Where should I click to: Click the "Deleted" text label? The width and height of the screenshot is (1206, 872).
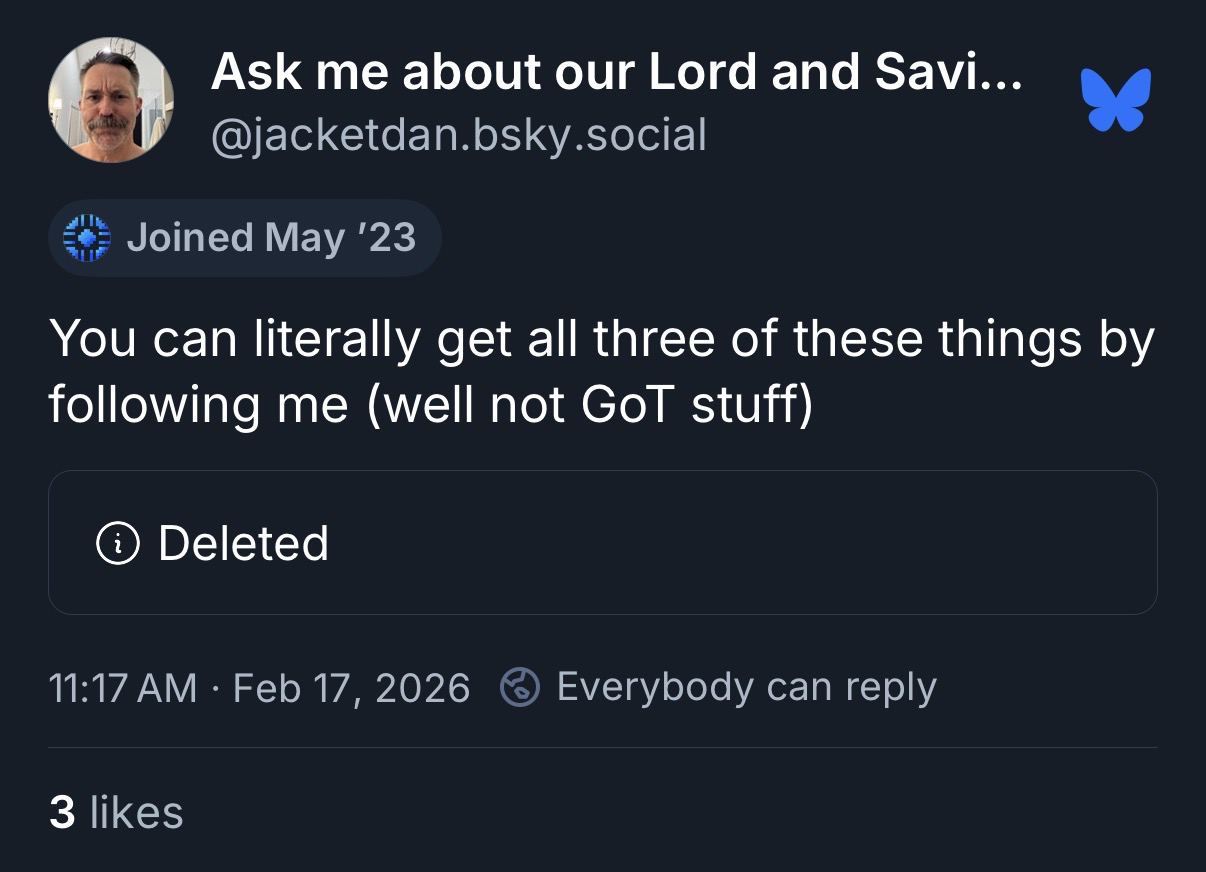[x=243, y=543]
